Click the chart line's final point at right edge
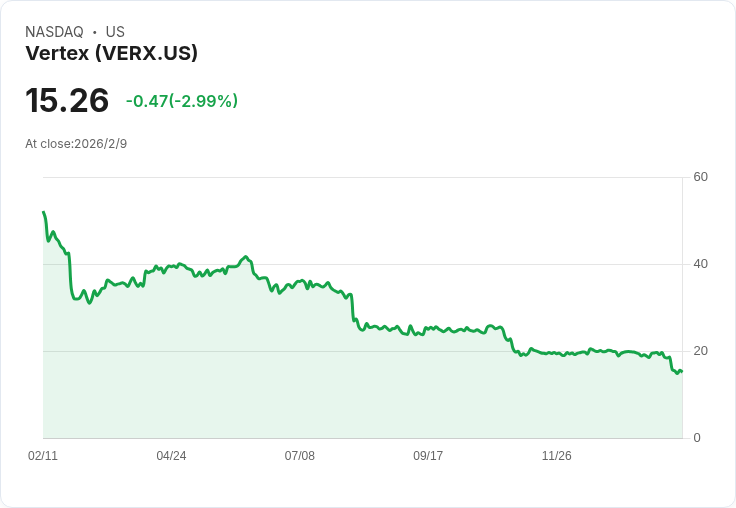Image resolution: width=736 pixels, height=508 pixels. [682, 371]
